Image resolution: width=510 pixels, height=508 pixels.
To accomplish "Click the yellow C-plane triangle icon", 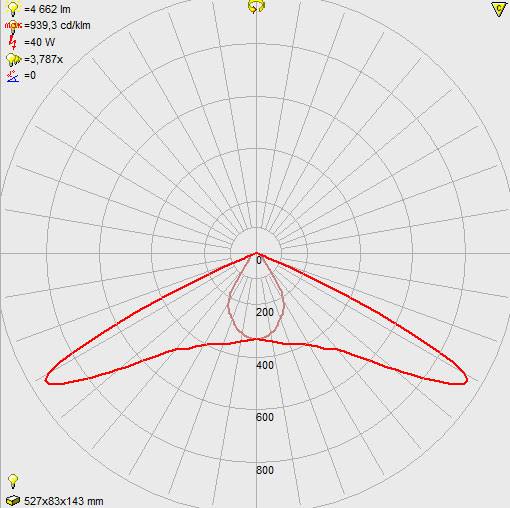I will [499, 9].
